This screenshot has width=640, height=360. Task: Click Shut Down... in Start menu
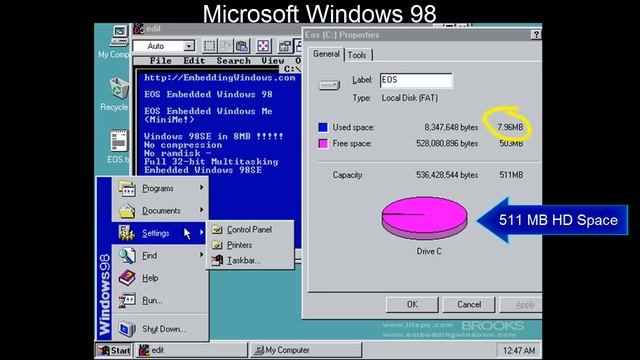160,329
